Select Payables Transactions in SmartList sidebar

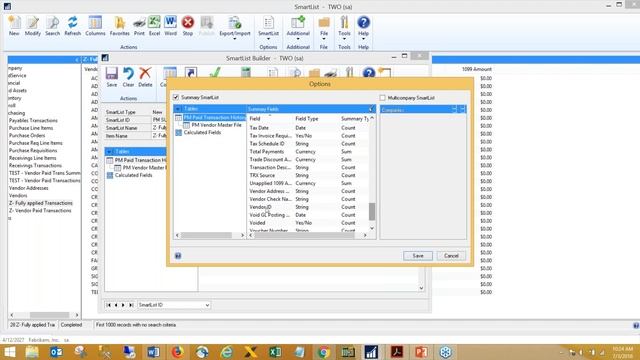pos(33,120)
